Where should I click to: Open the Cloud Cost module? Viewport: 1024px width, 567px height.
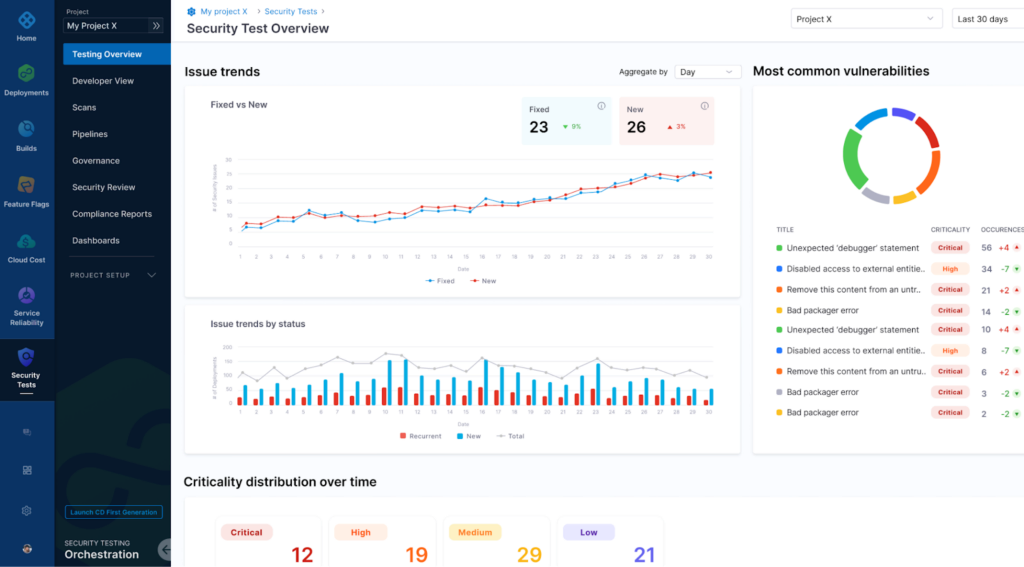[26, 248]
